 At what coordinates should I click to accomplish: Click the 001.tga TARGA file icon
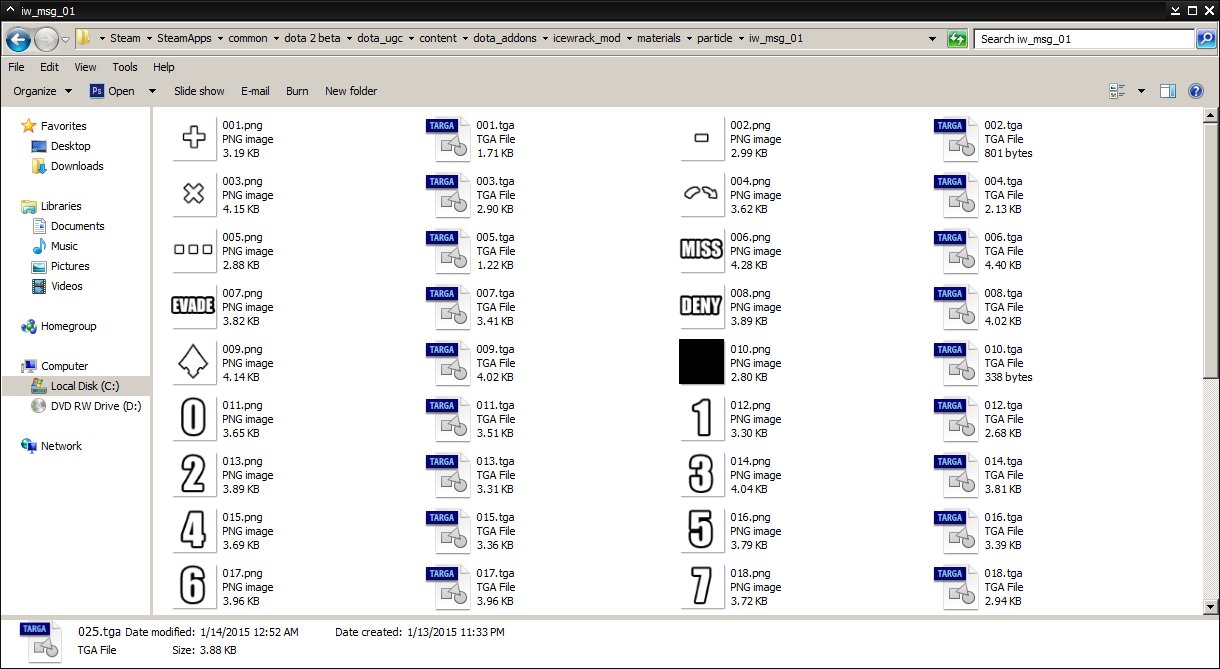[x=448, y=139]
